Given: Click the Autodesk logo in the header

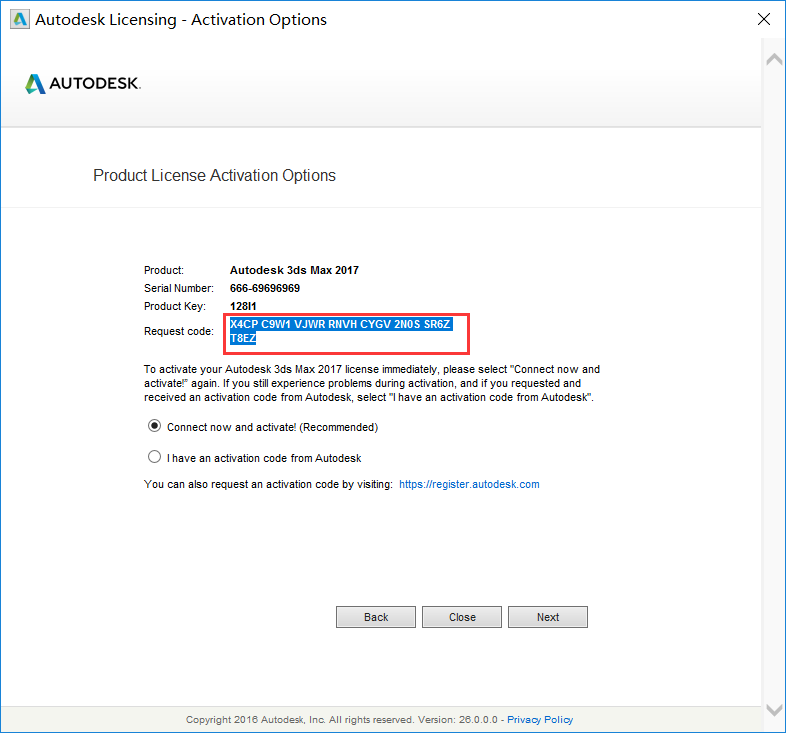Looking at the screenshot, I should pos(83,84).
